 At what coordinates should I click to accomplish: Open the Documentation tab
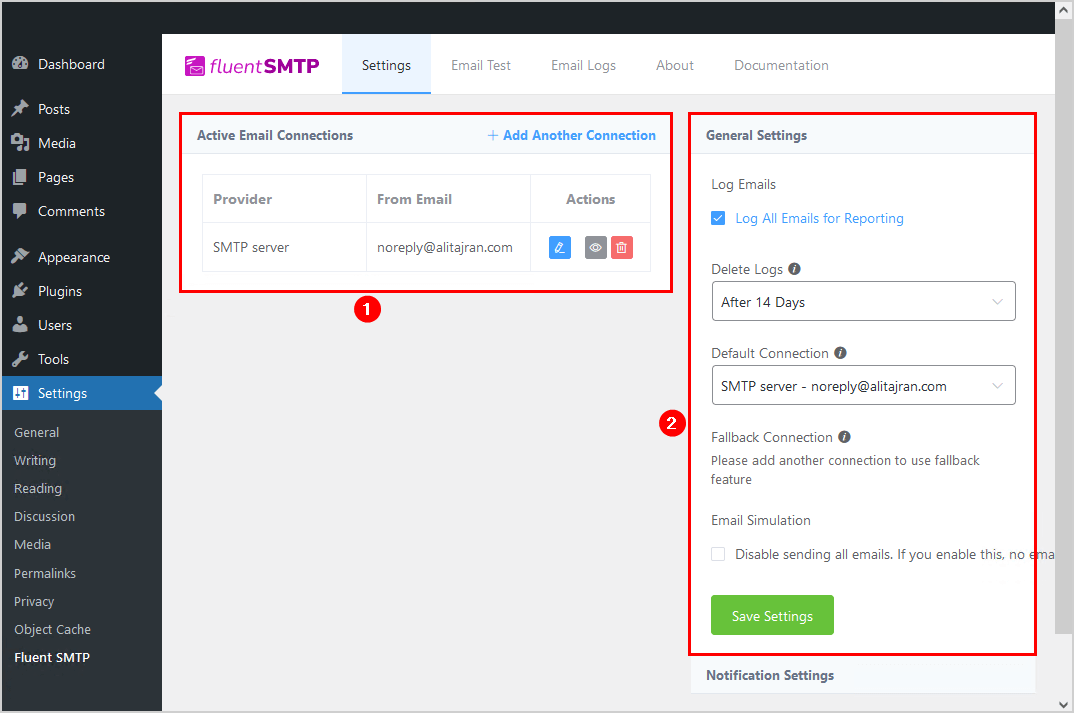pyautogui.click(x=782, y=65)
